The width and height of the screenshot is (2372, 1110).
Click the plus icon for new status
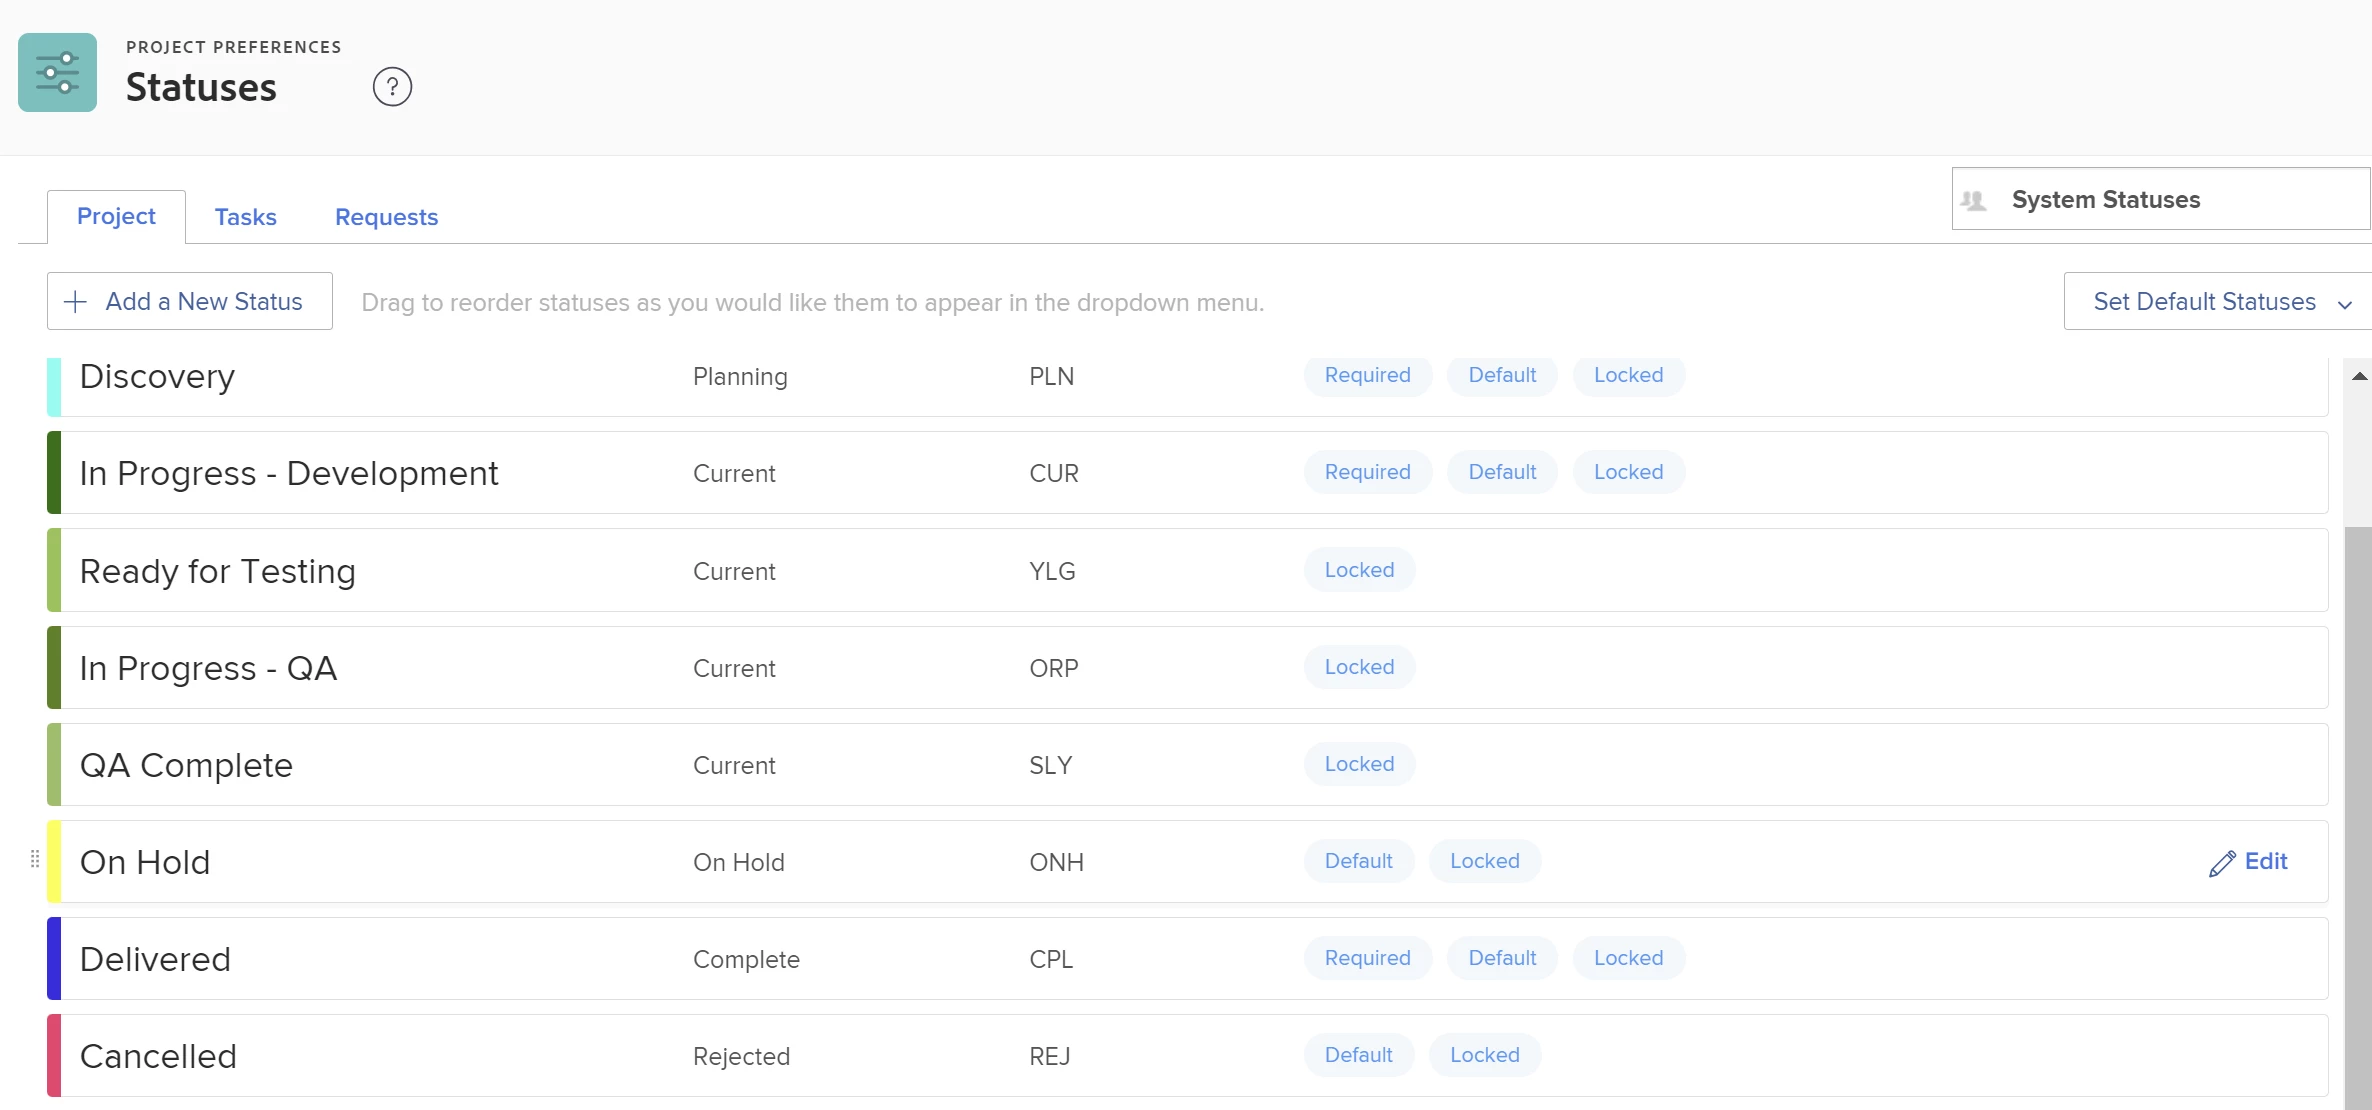75,302
